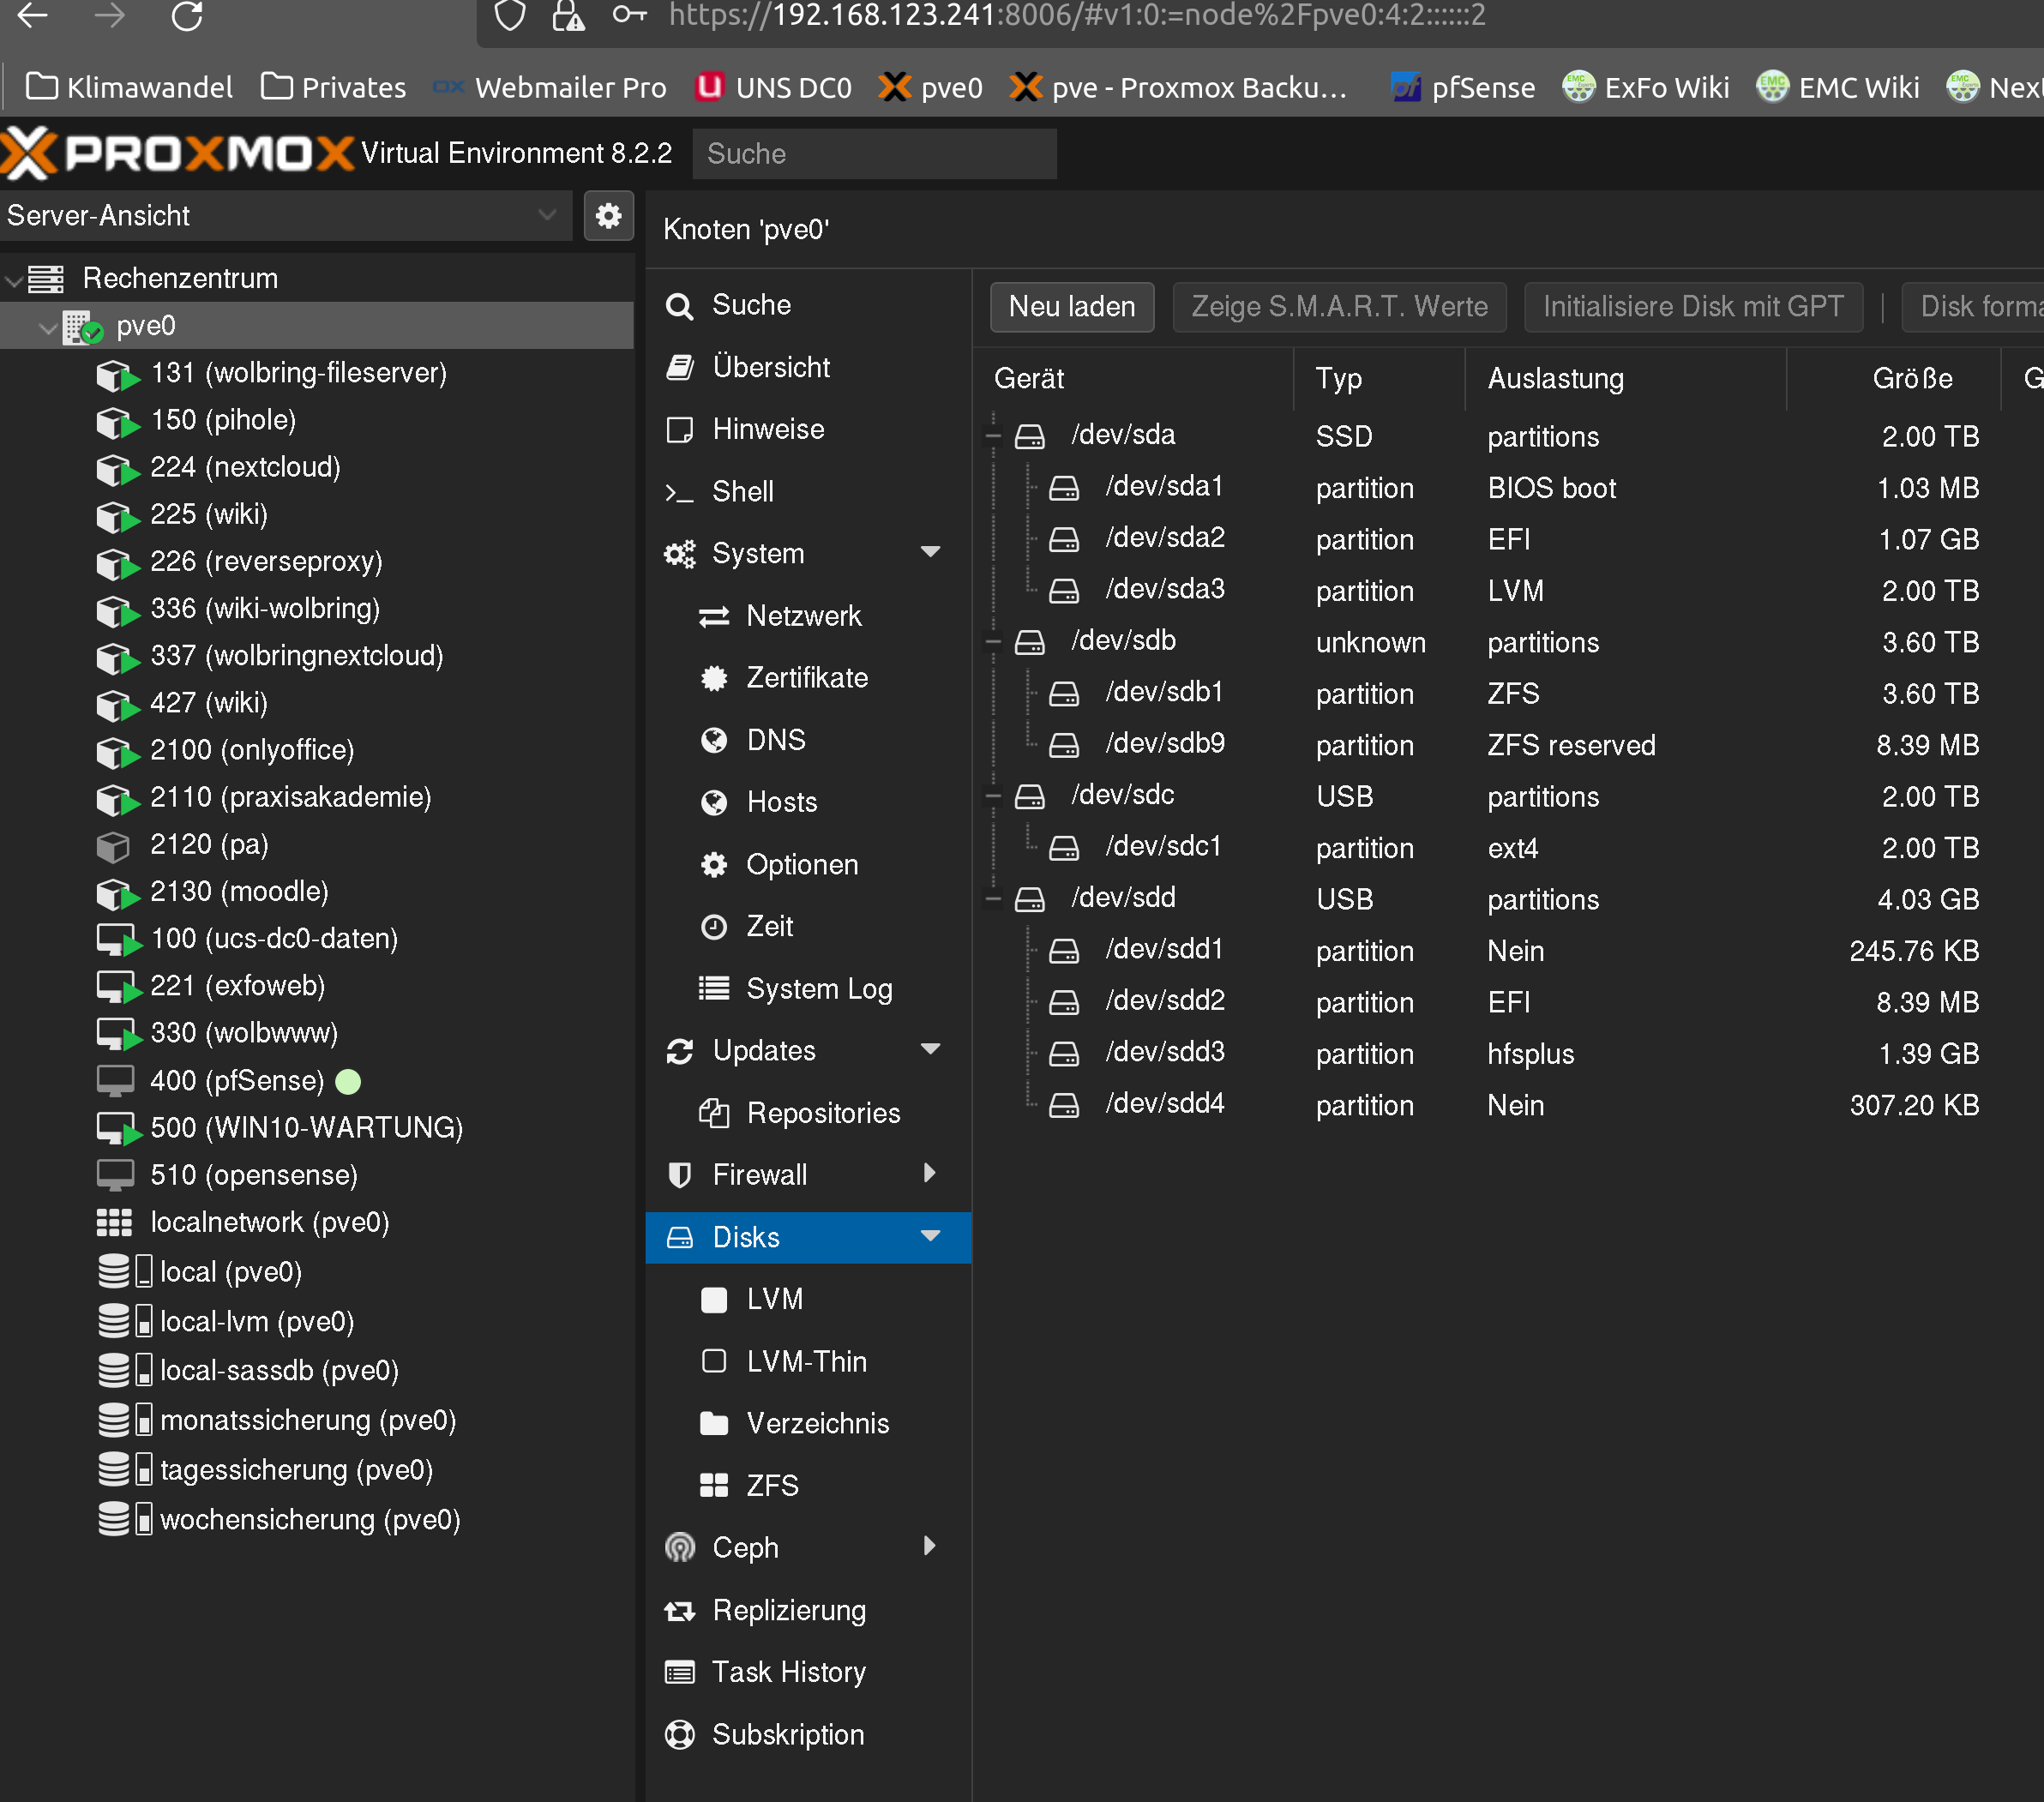This screenshot has width=2044, height=1802.
Task: Open the Ceph icon in the node menu
Action: click(680, 1547)
